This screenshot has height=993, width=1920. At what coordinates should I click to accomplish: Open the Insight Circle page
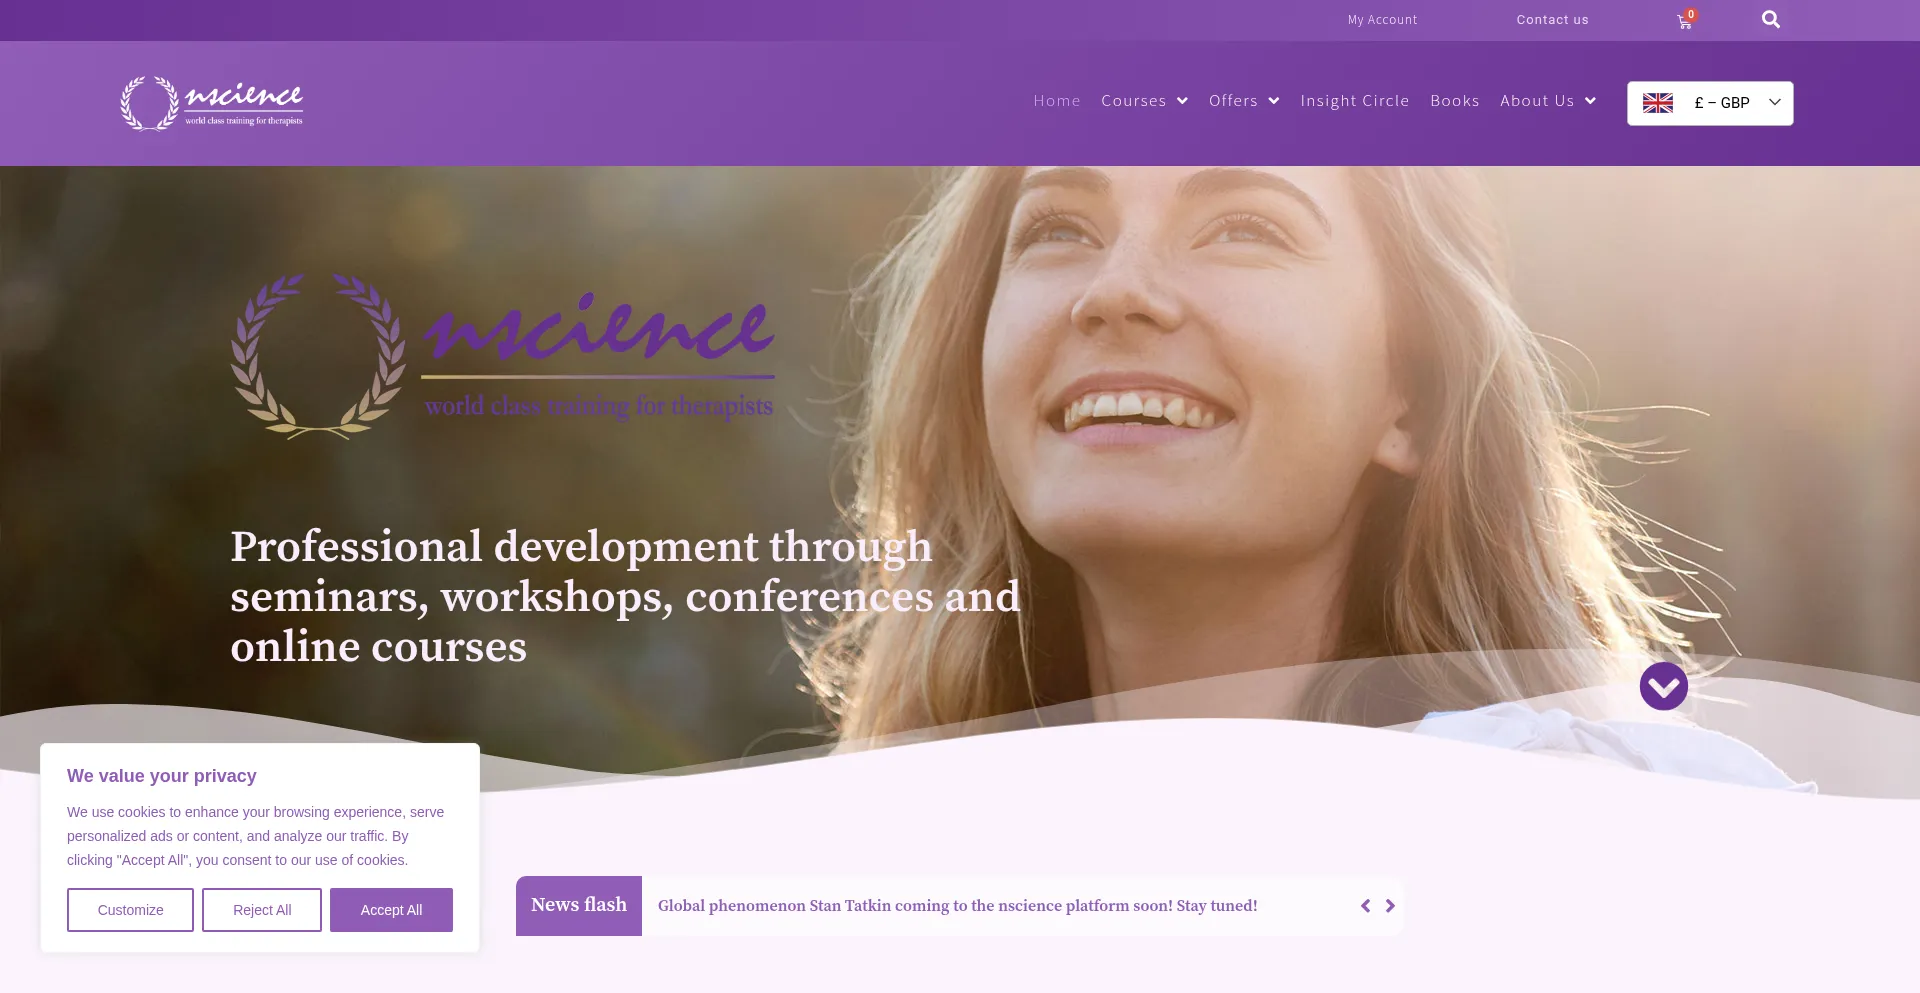1355,101
